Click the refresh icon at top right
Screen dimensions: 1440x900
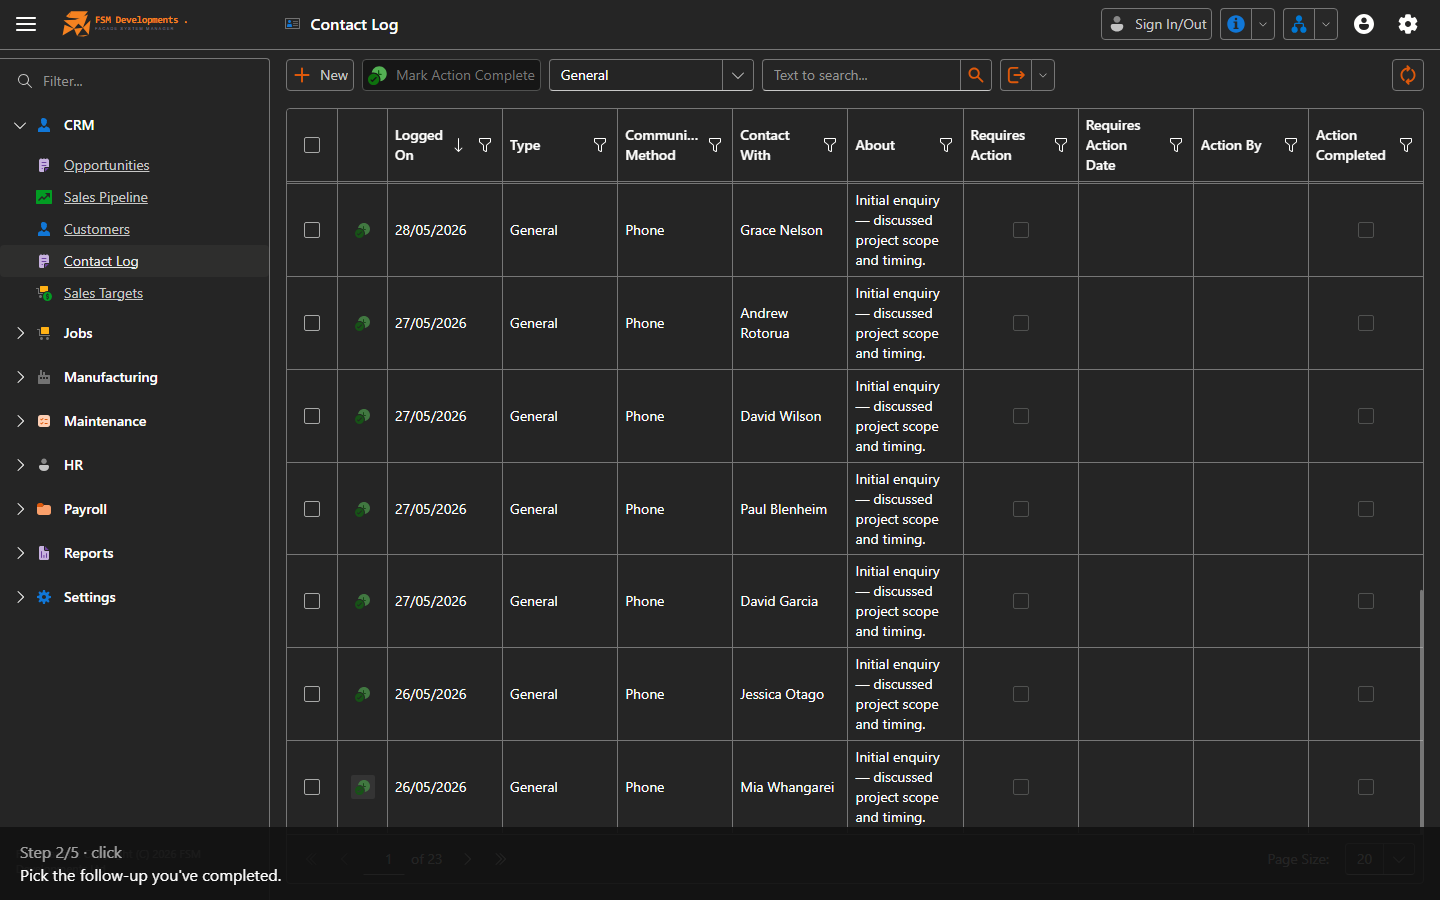pos(1408,75)
